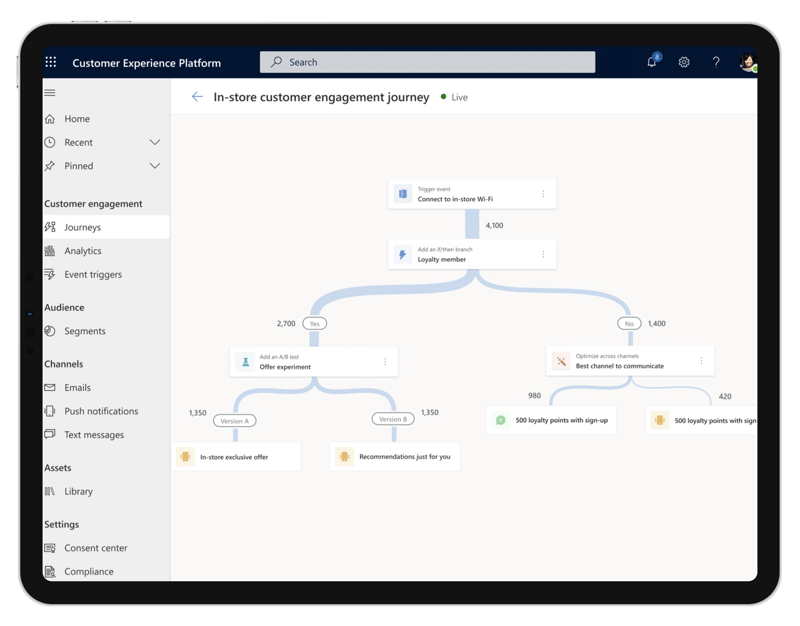Viewport: 800px width, 626px height.
Task: Expand the Pinned chevron
Action: 155,166
